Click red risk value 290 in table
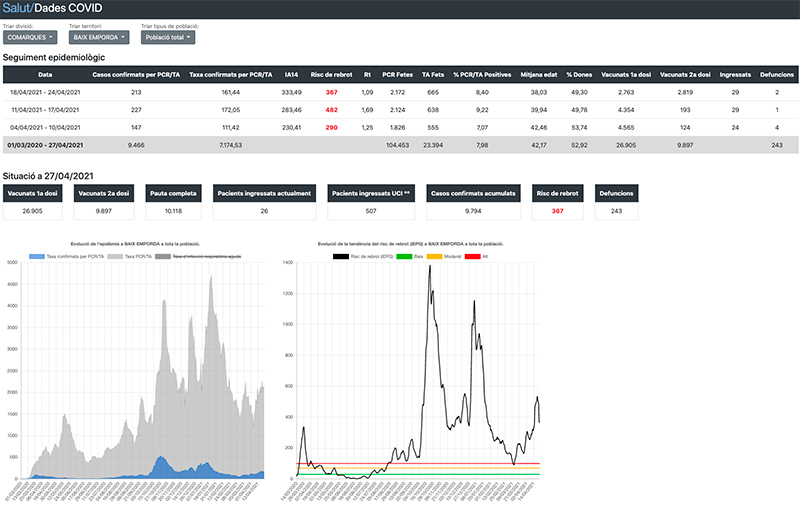Image resolution: width=800 pixels, height=506 pixels. pos(332,128)
